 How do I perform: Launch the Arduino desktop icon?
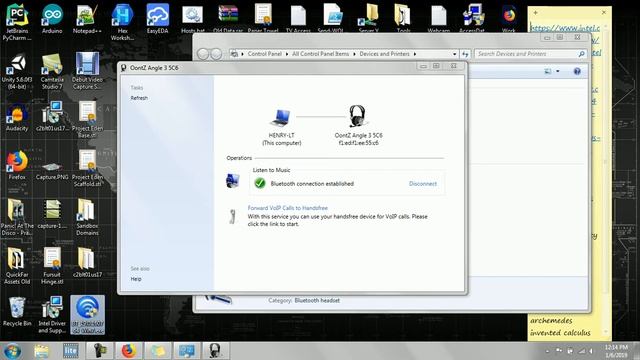[x=52, y=18]
